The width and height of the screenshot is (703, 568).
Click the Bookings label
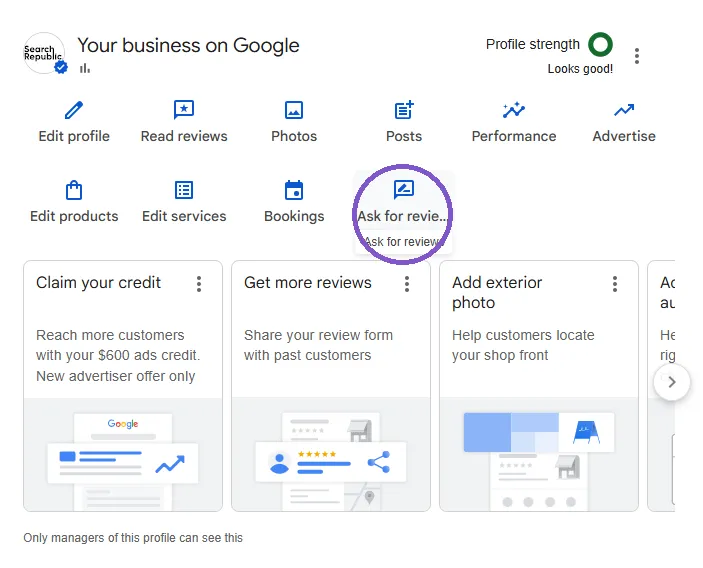[294, 216]
